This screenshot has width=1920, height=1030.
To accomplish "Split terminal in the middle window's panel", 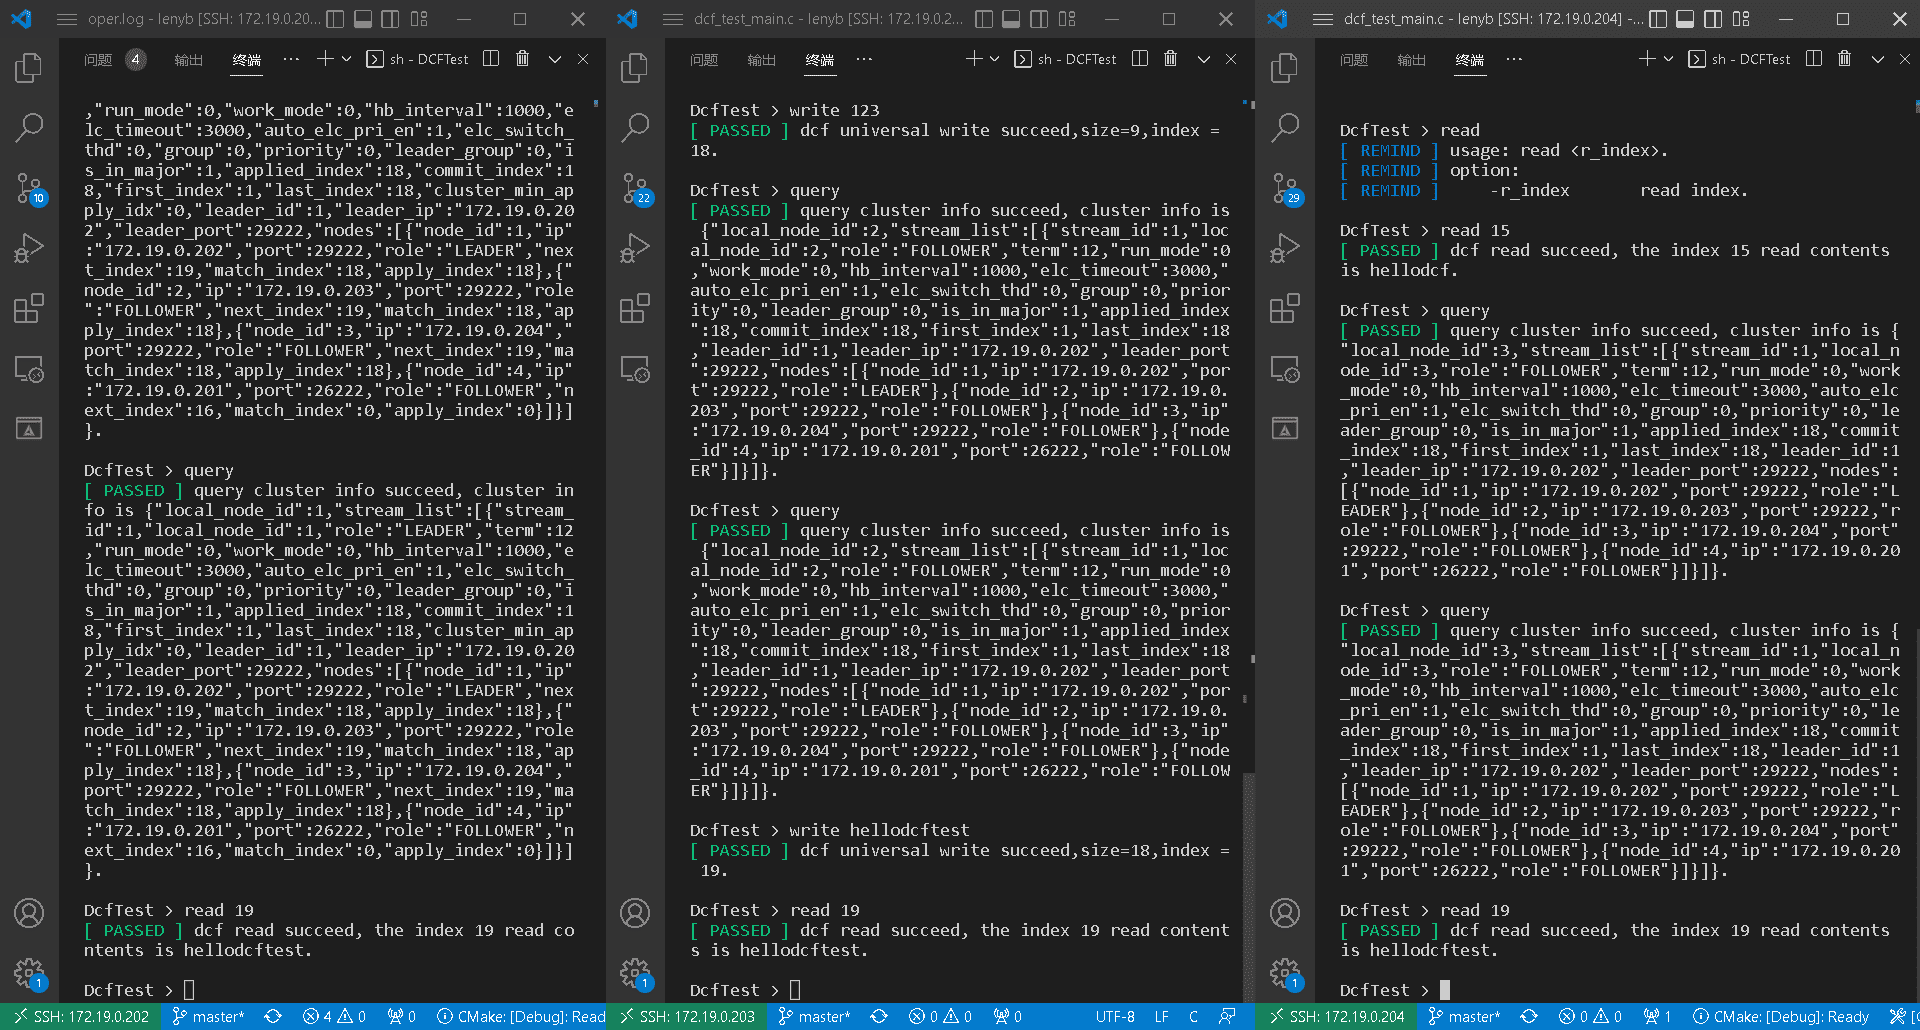I will tap(1140, 59).
